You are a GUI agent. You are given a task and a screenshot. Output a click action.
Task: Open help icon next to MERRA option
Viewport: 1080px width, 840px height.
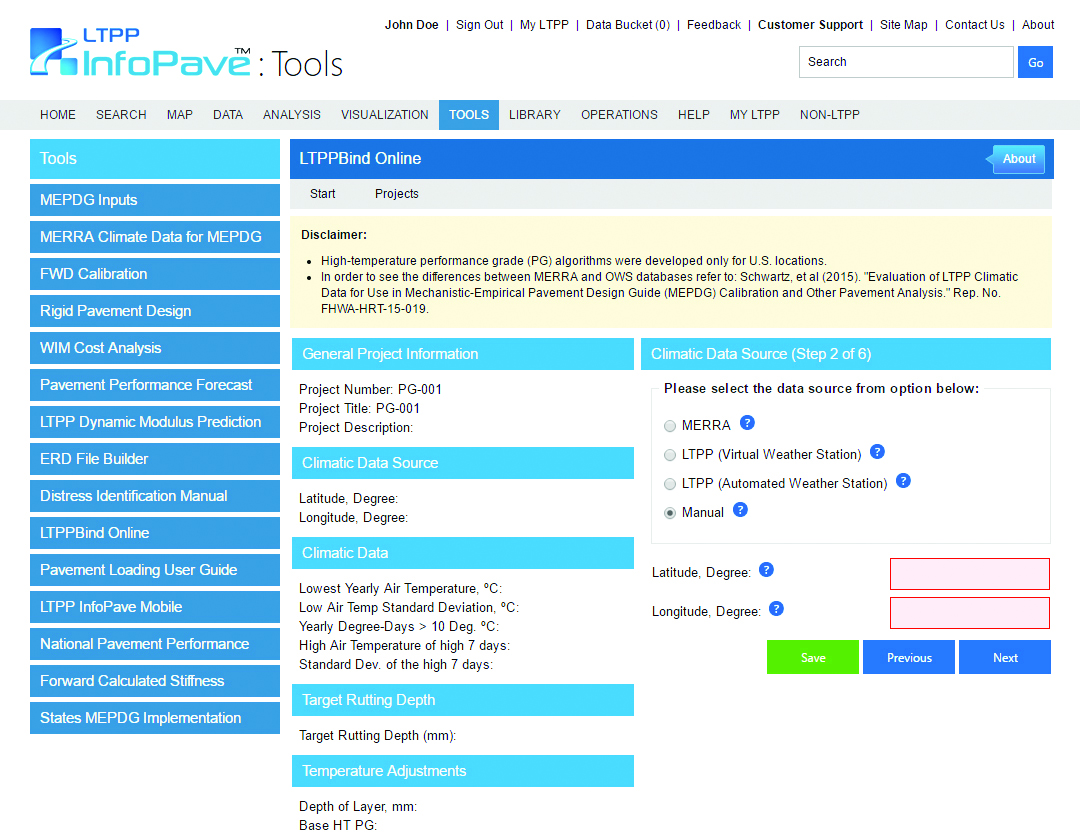(747, 423)
